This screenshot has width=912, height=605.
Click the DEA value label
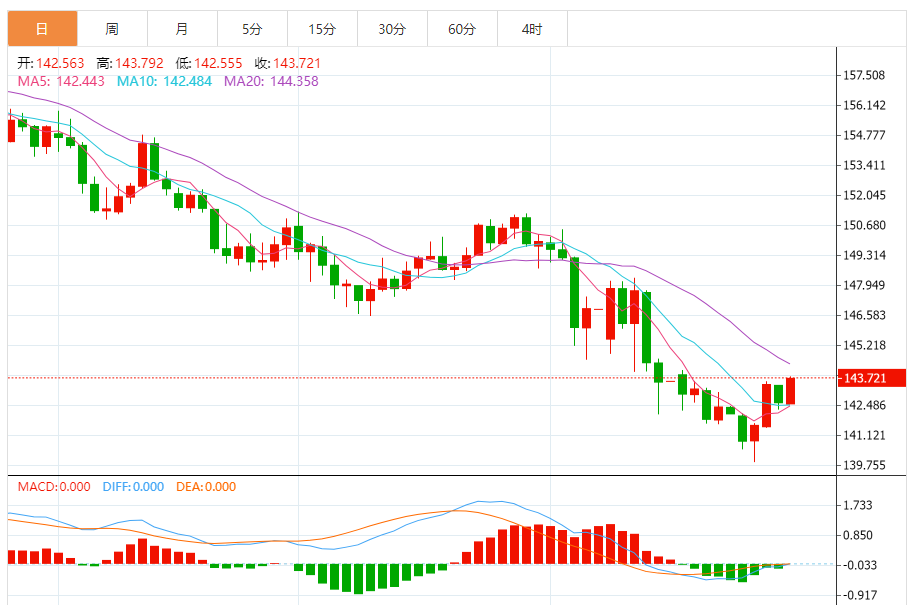pyautogui.click(x=206, y=486)
